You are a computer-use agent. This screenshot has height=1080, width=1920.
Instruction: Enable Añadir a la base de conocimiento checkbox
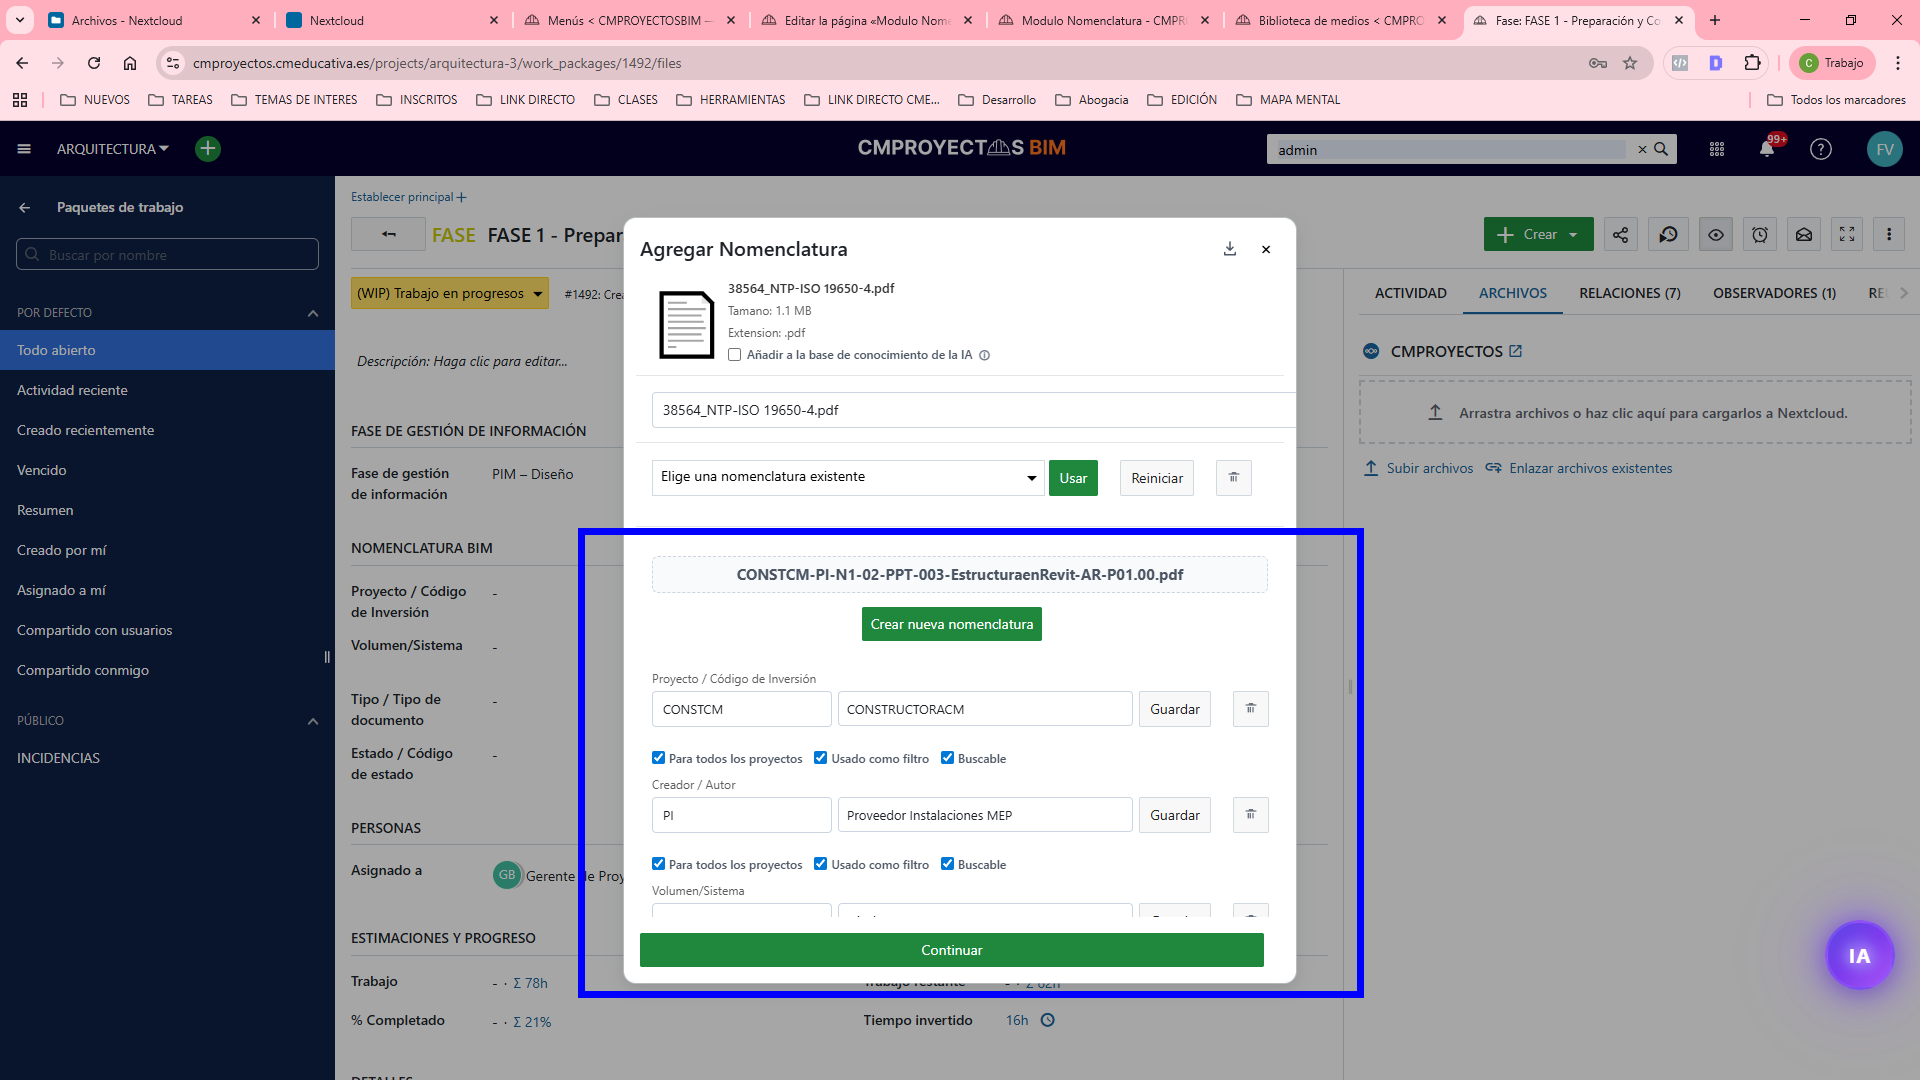735,355
